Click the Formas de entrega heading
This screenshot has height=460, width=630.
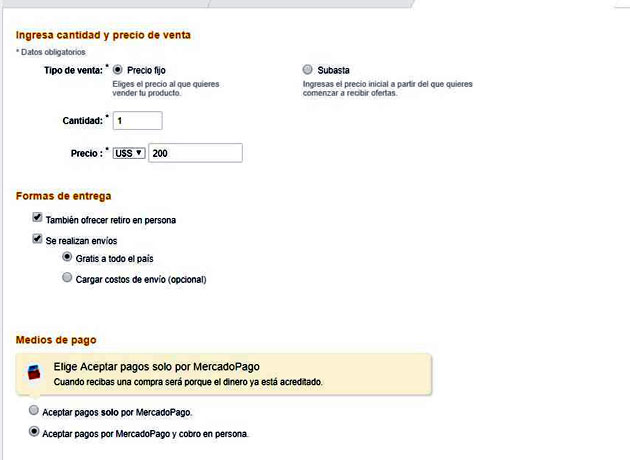click(63, 195)
